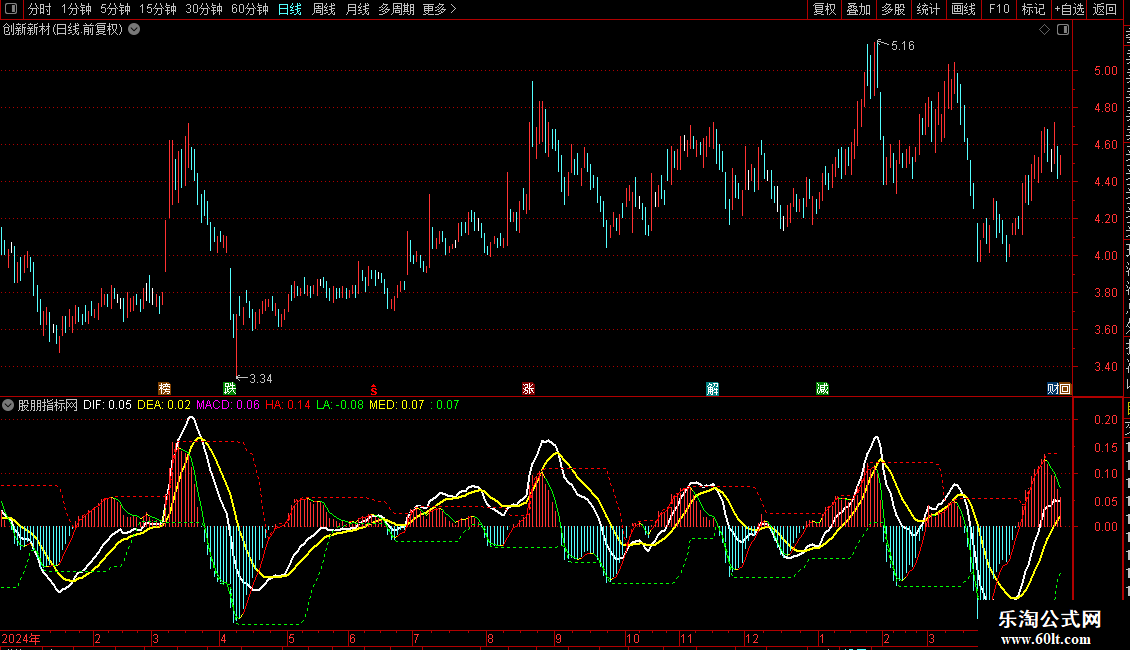1130x650 pixels.
Task: Click the red $ marker on the timeline
Action: tap(373, 390)
